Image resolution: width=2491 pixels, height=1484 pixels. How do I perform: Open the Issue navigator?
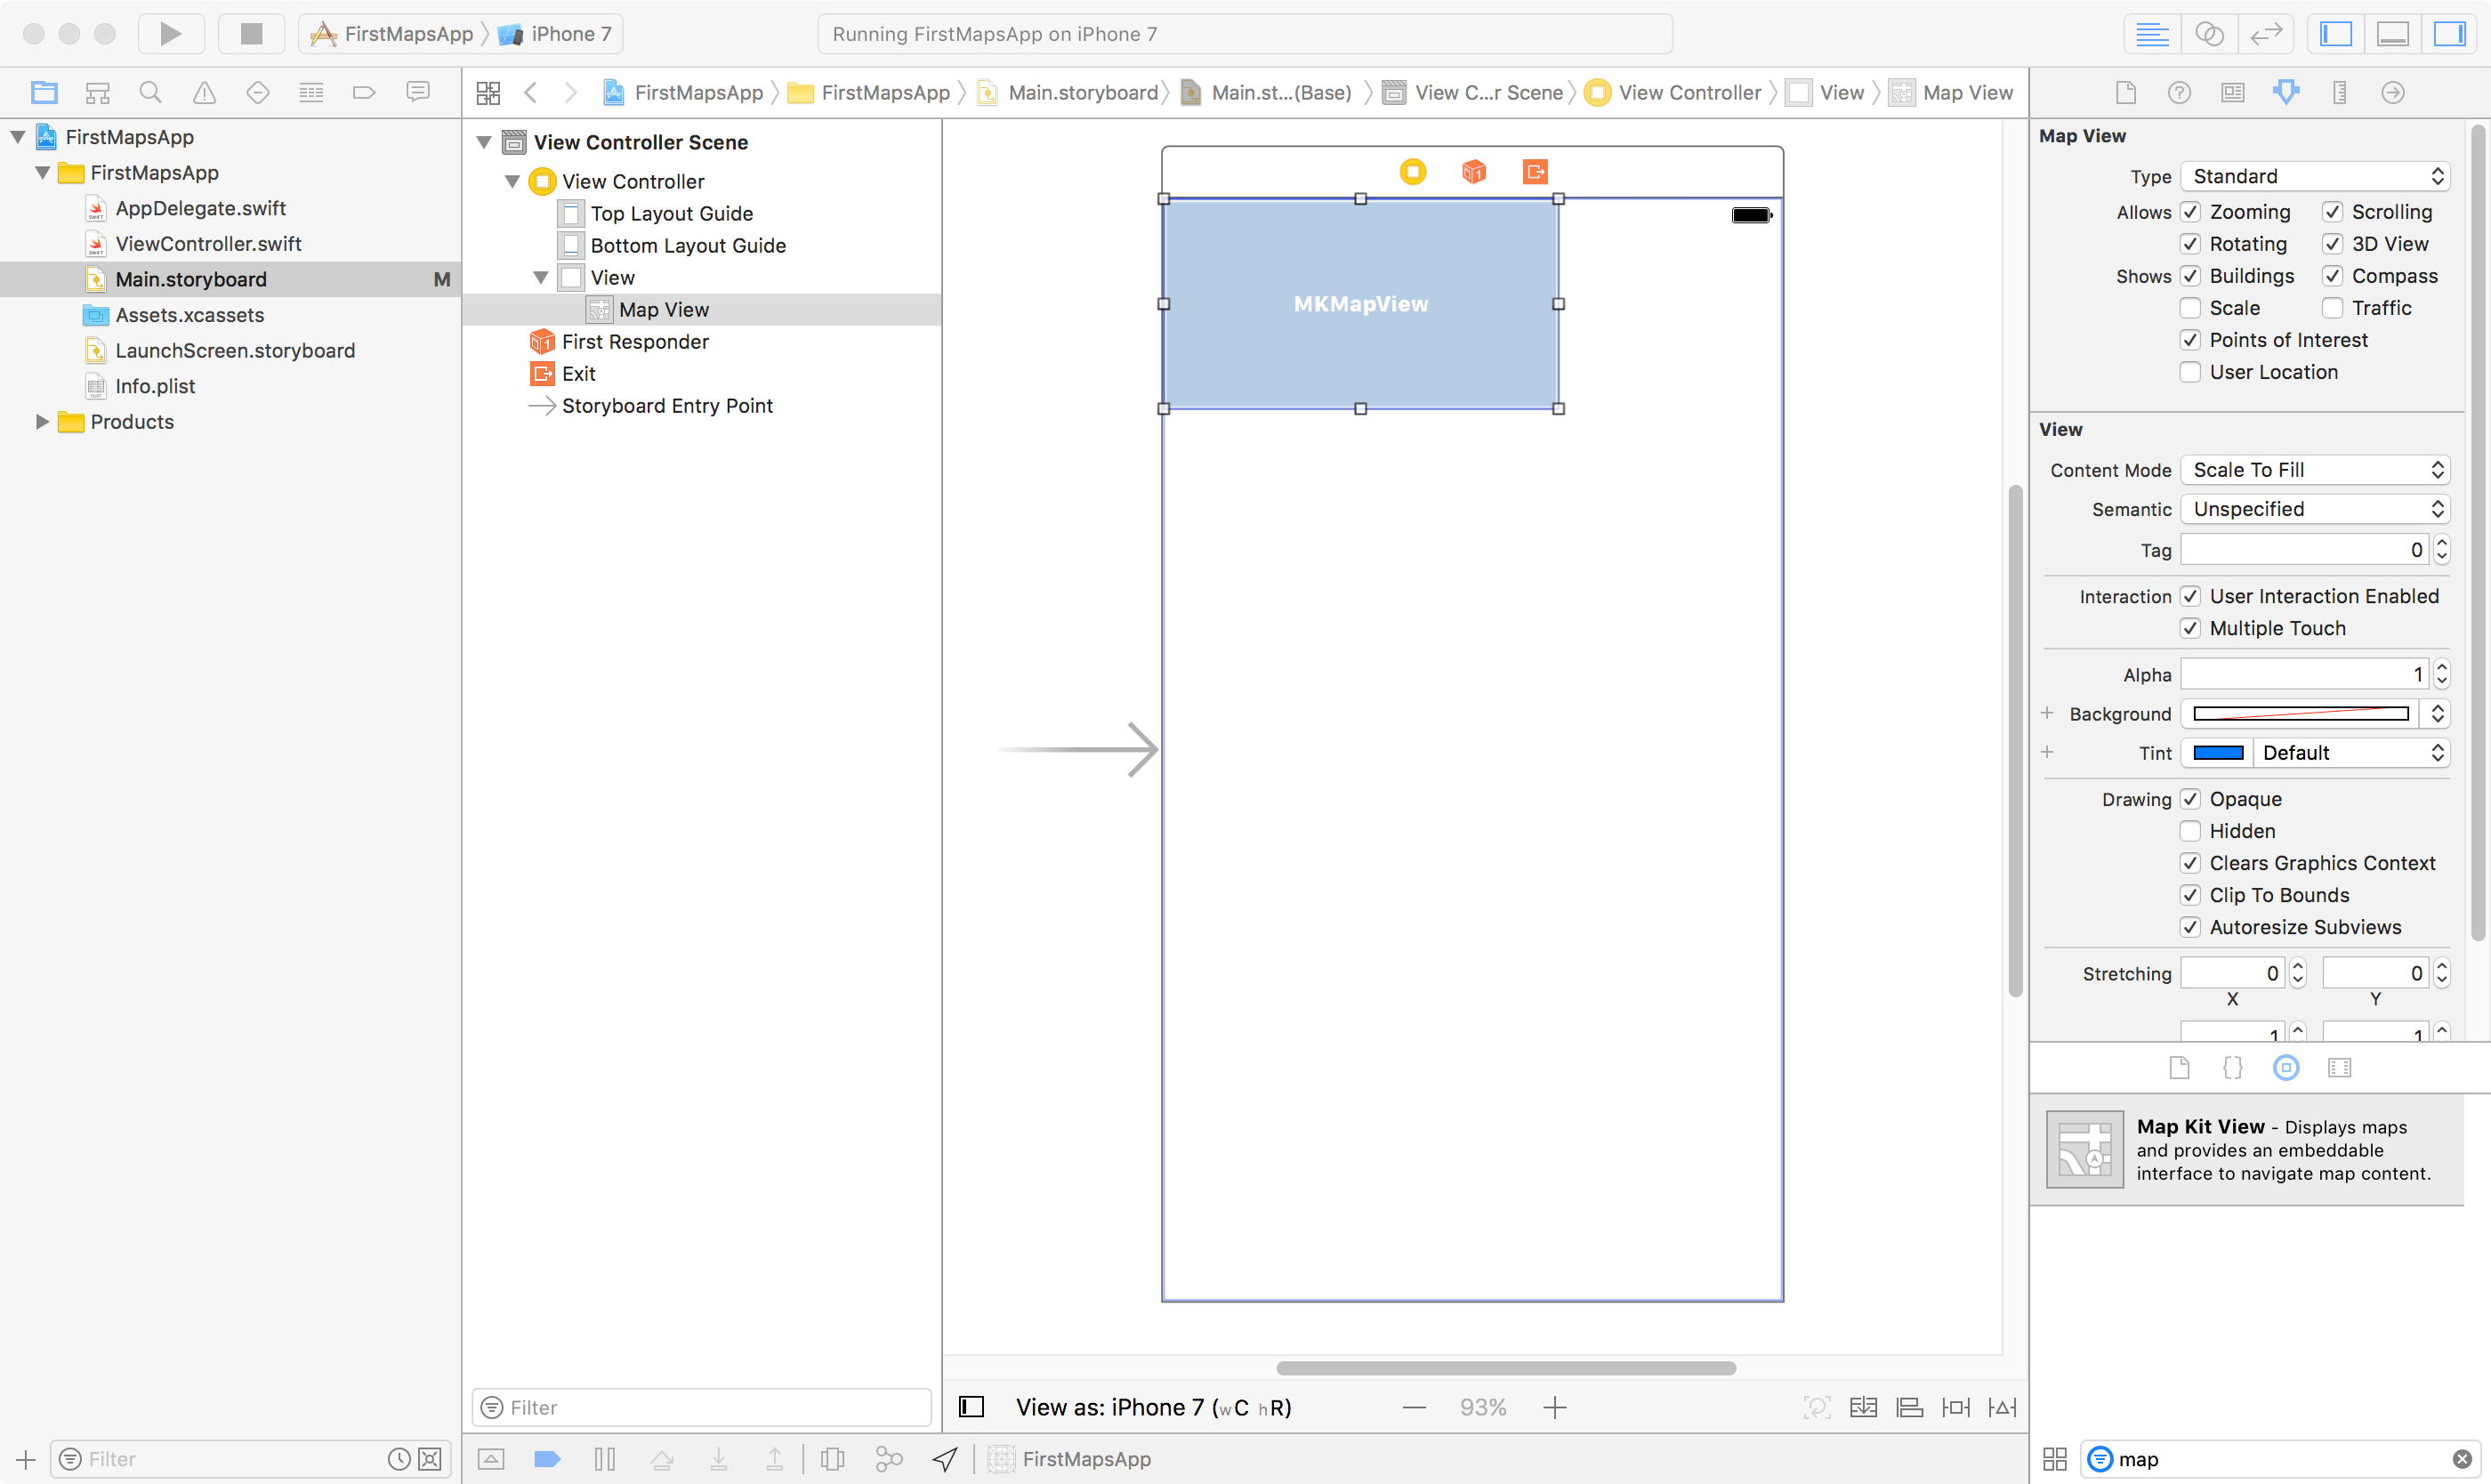[204, 92]
